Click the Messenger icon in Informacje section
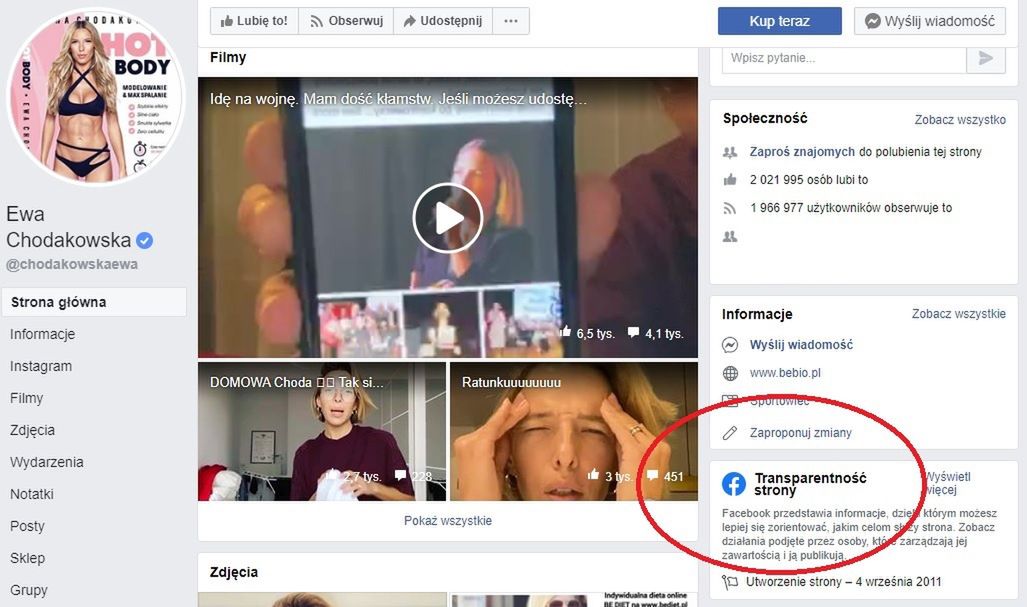1027x607 pixels. pyautogui.click(x=730, y=345)
